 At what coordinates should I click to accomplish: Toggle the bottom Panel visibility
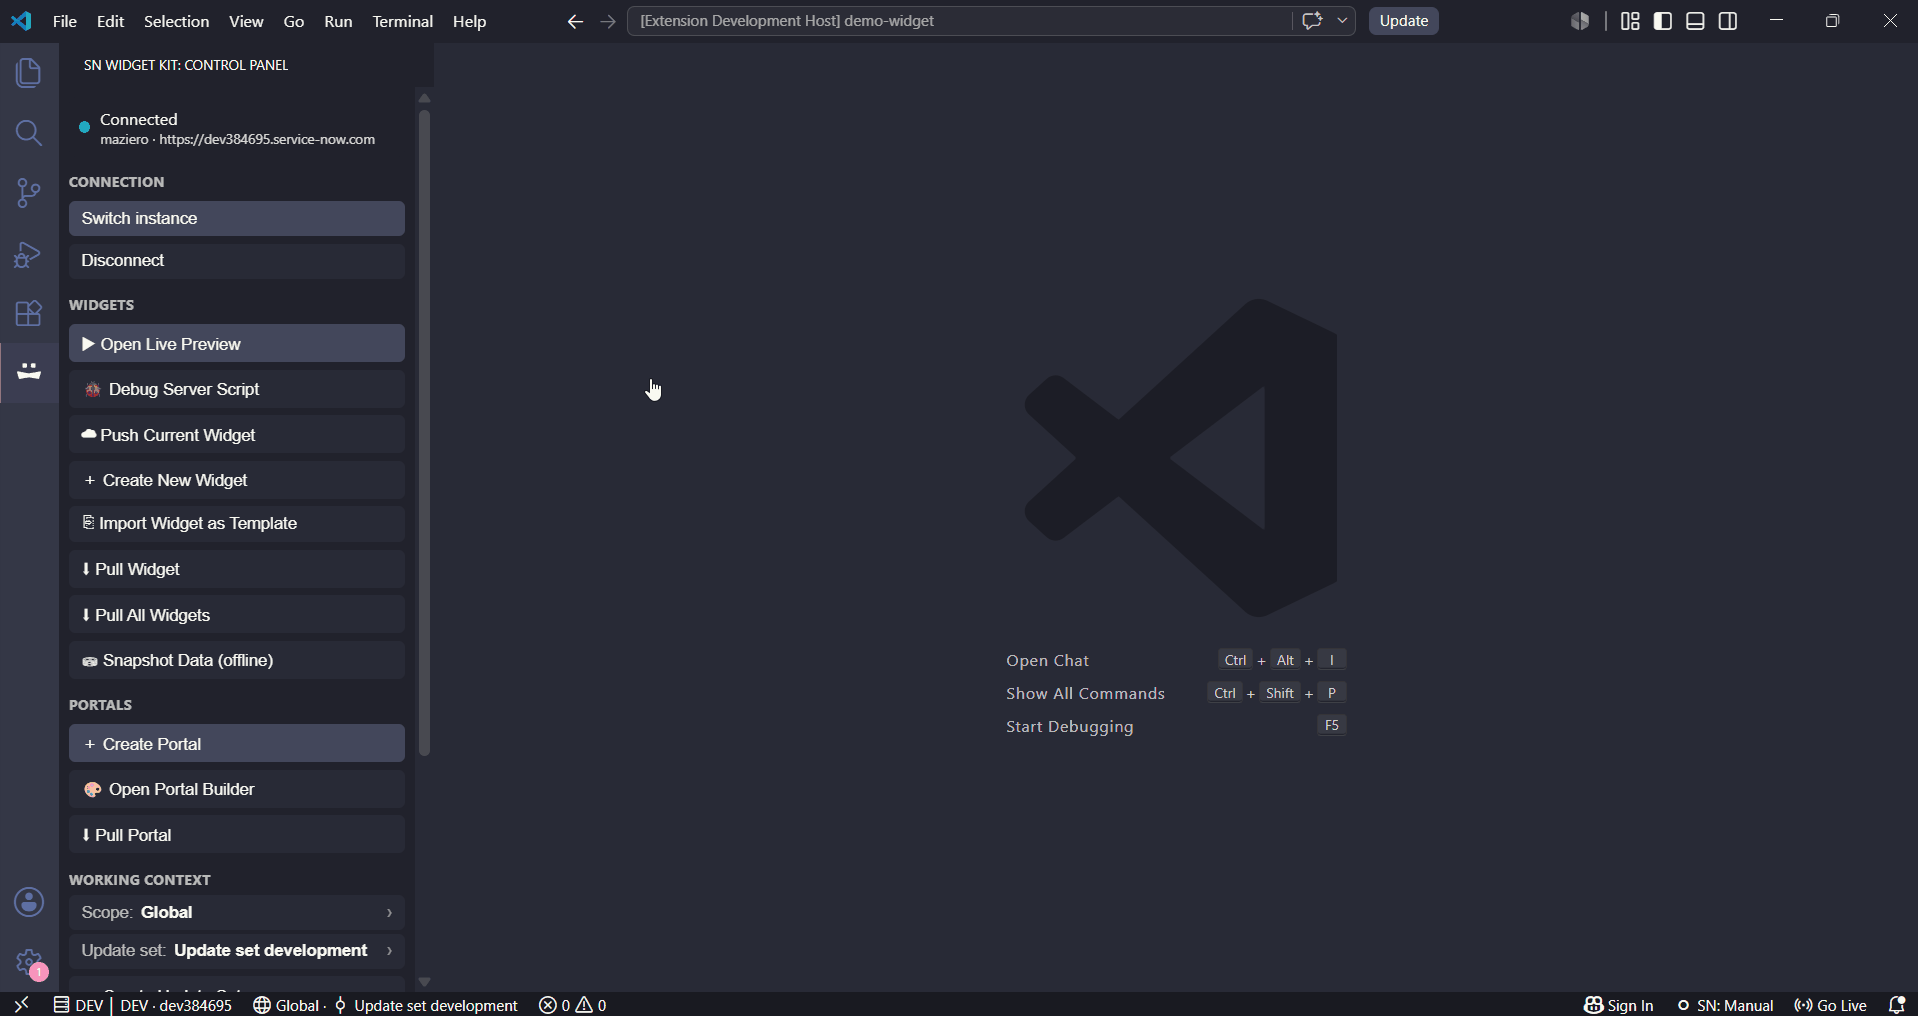point(1695,21)
